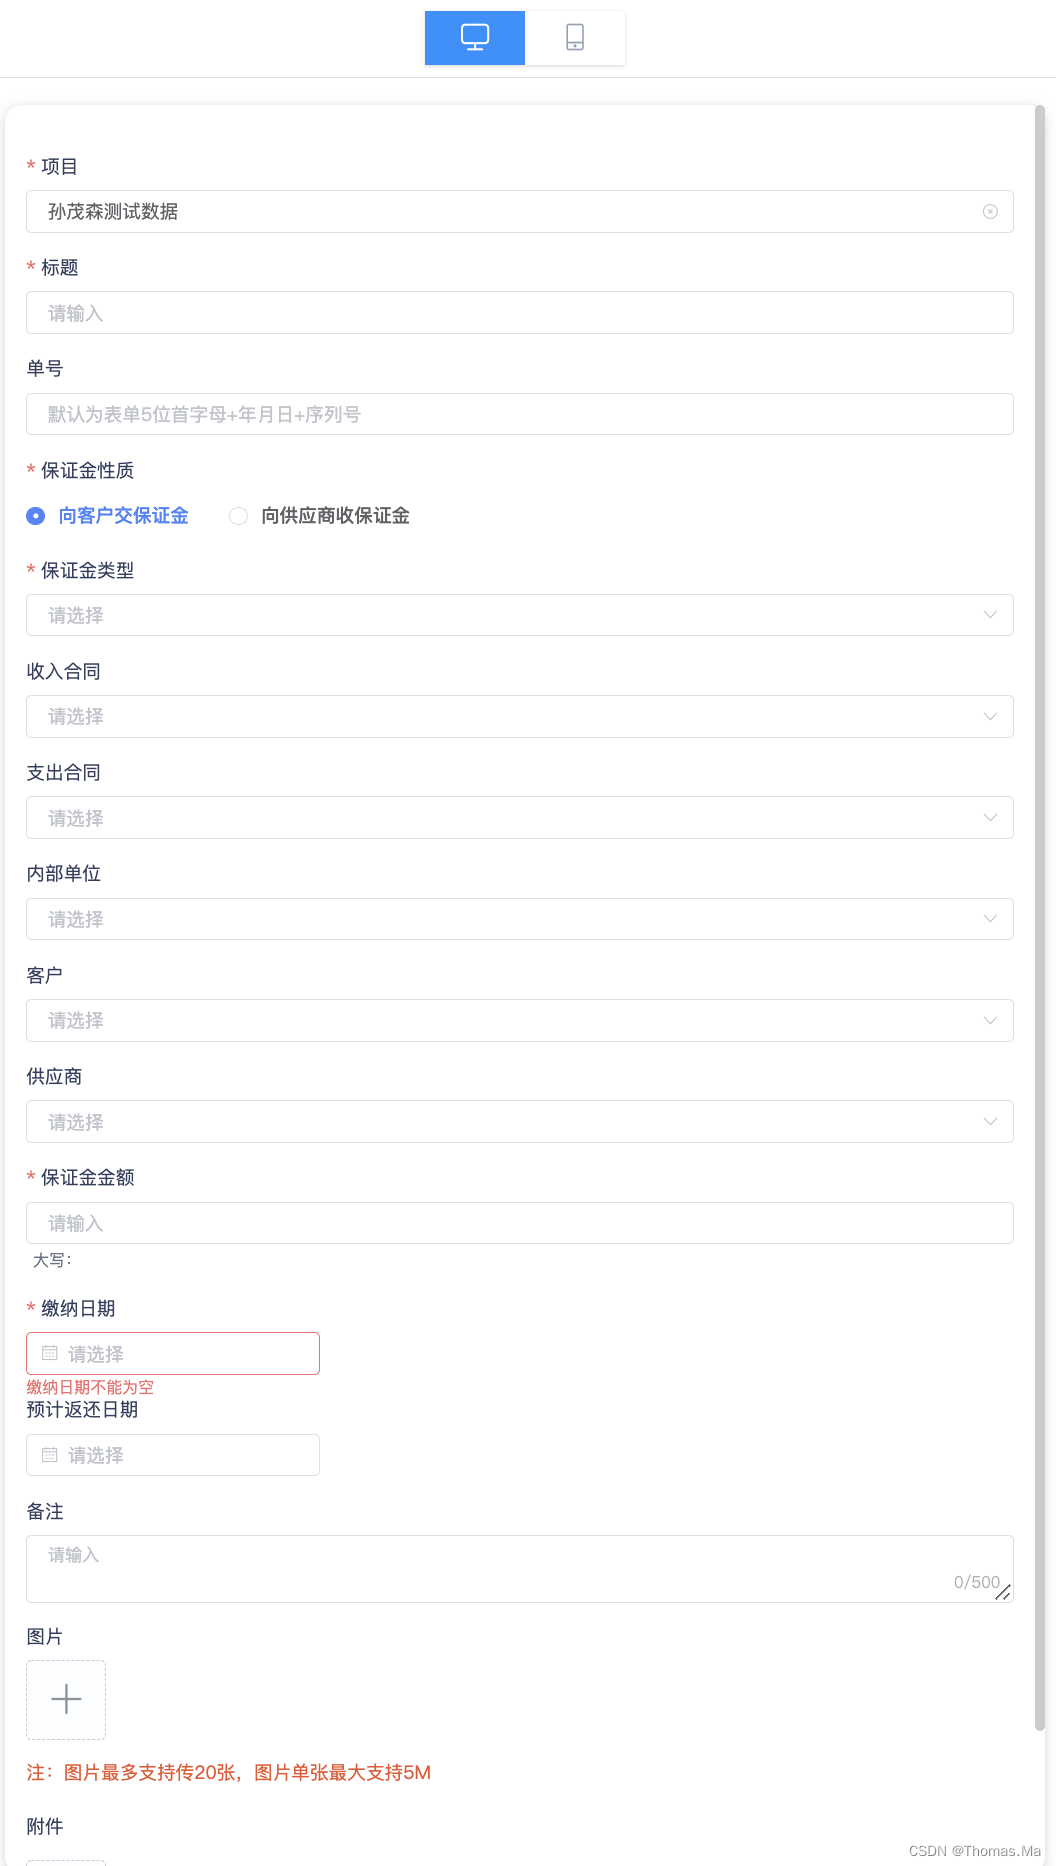Viewport: 1056px width, 1866px height.
Task: Click the 附件 label
Action: [45, 1826]
